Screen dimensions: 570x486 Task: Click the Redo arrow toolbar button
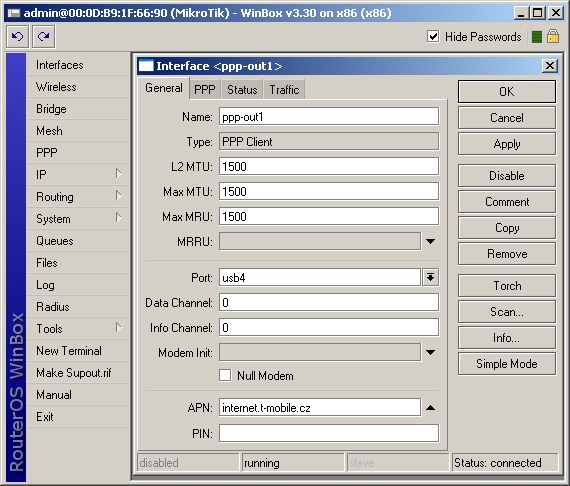click(44, 36)
